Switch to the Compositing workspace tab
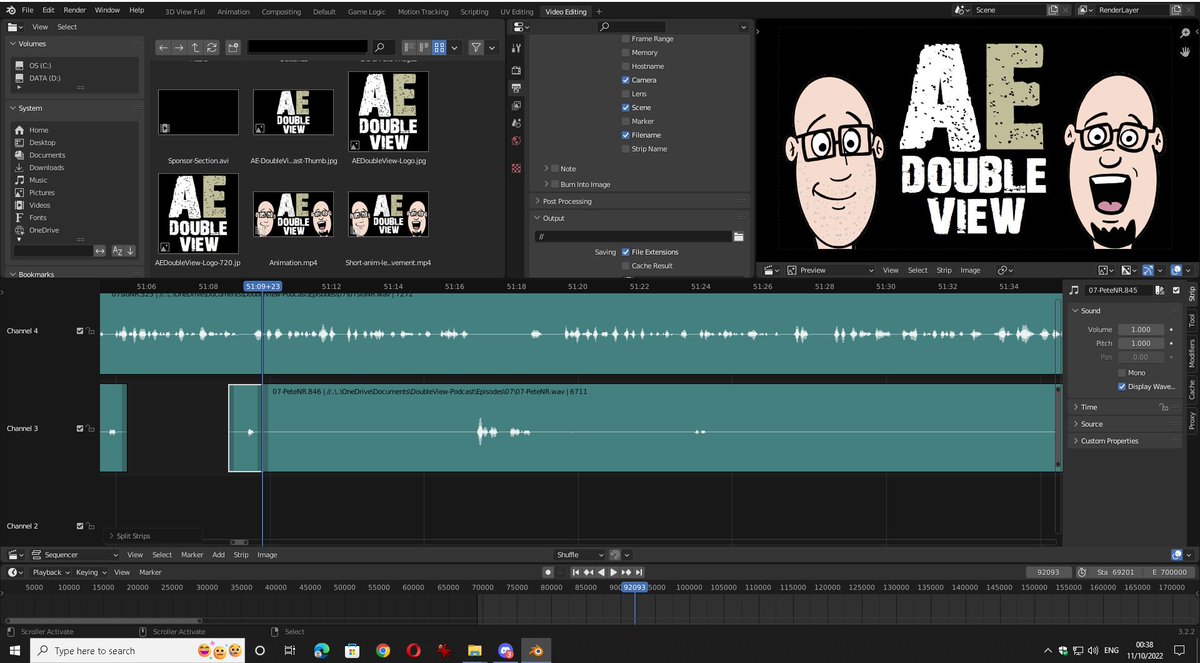 281,12
